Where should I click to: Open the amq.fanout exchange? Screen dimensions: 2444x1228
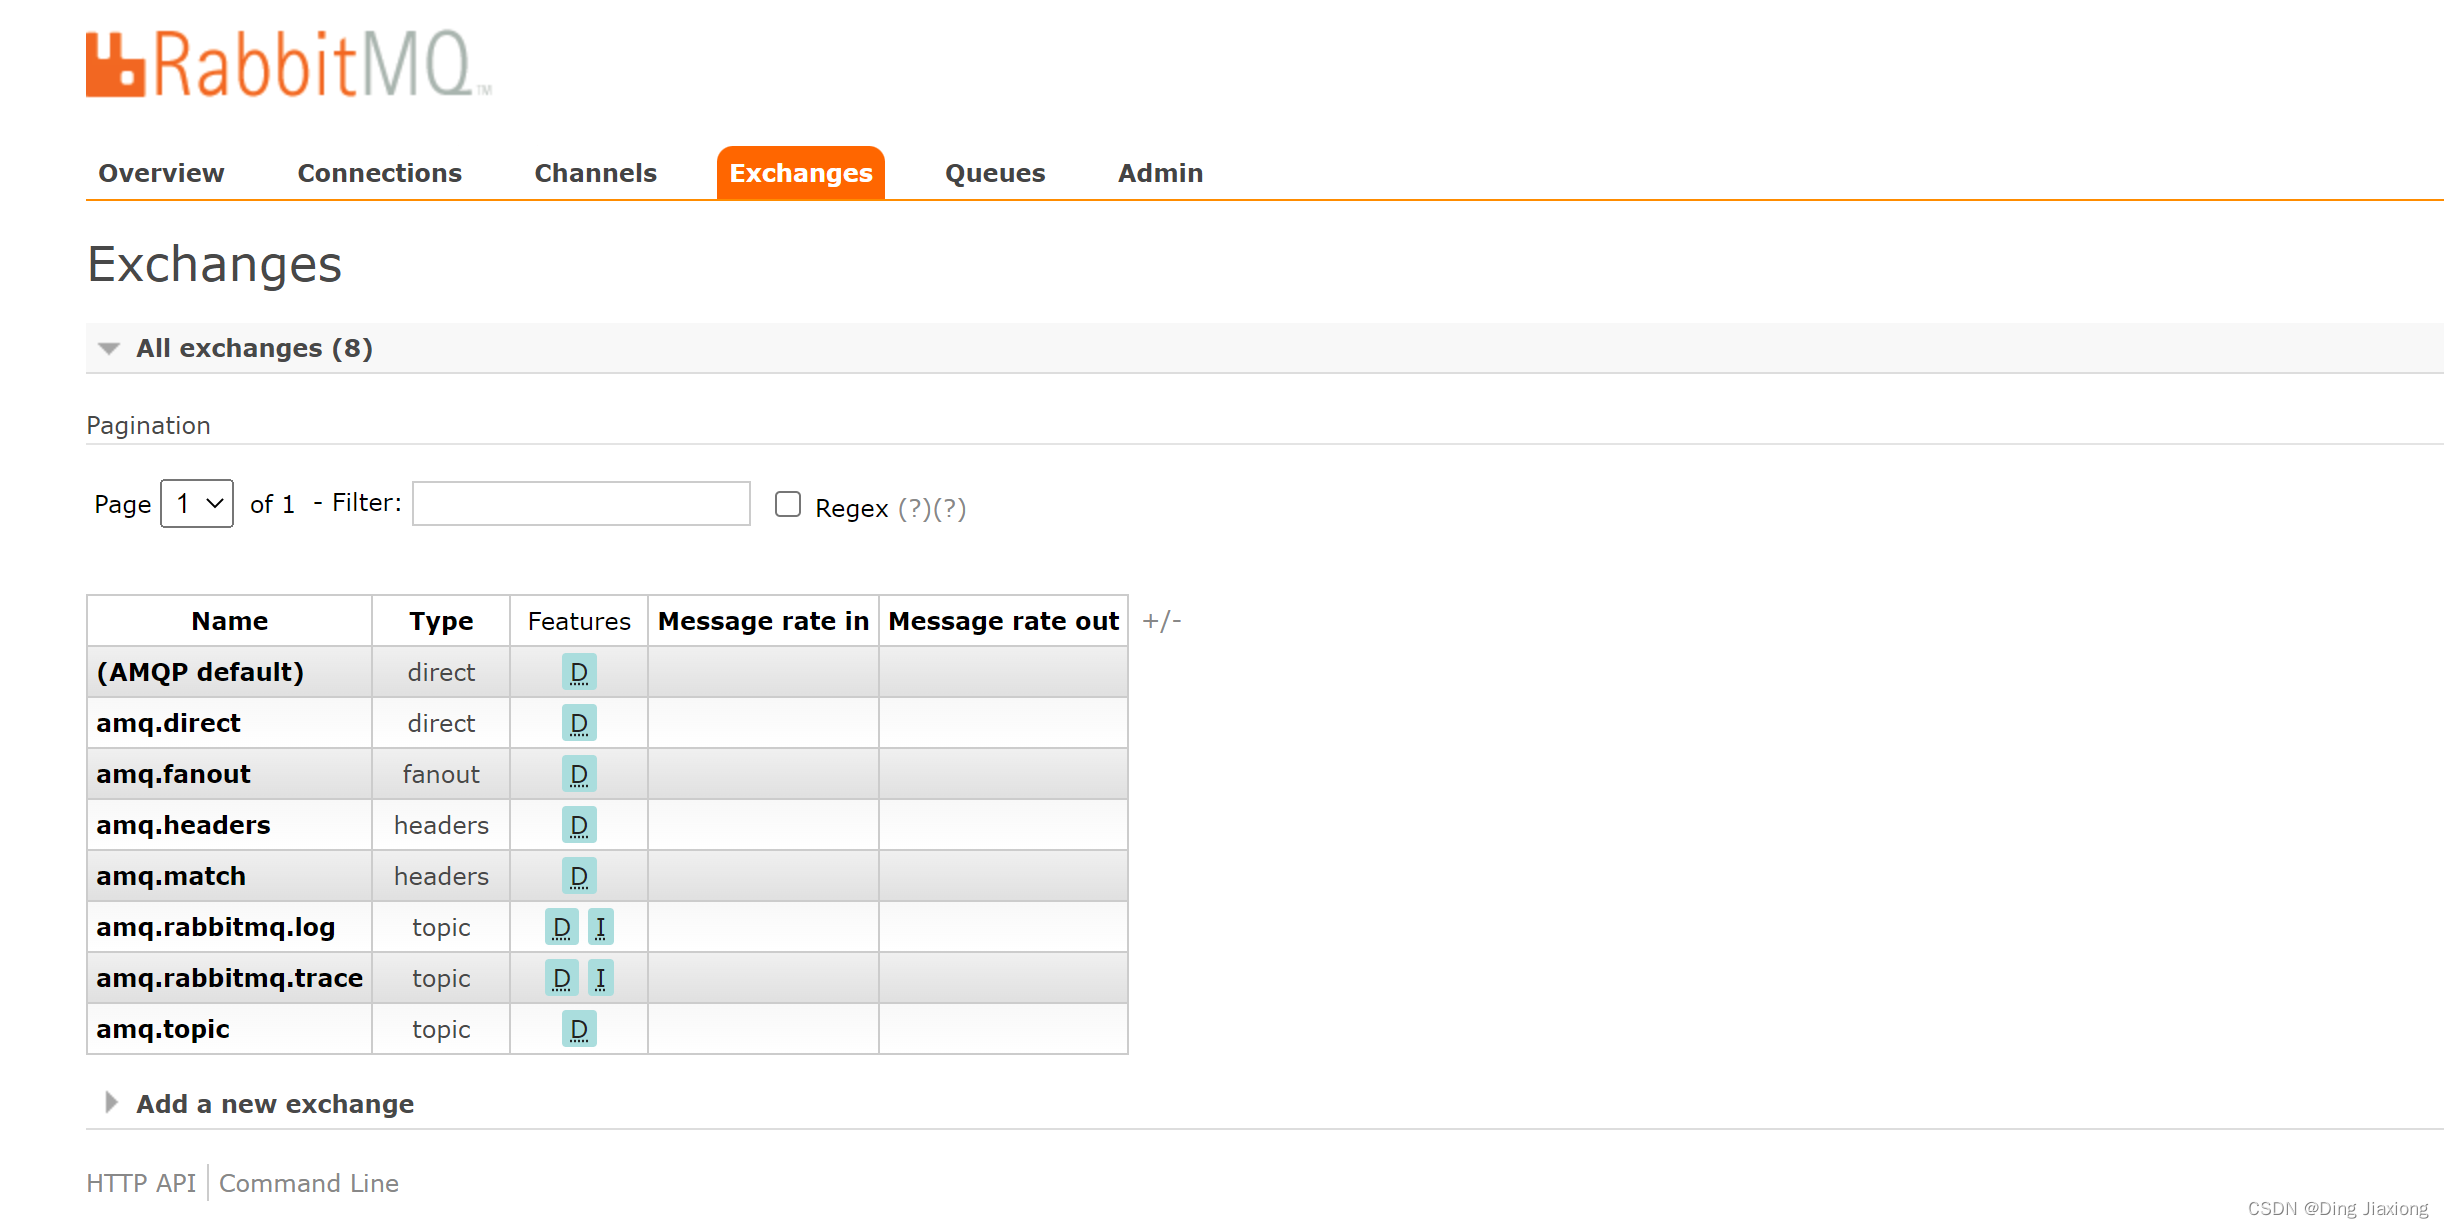(x=173, y=774)
